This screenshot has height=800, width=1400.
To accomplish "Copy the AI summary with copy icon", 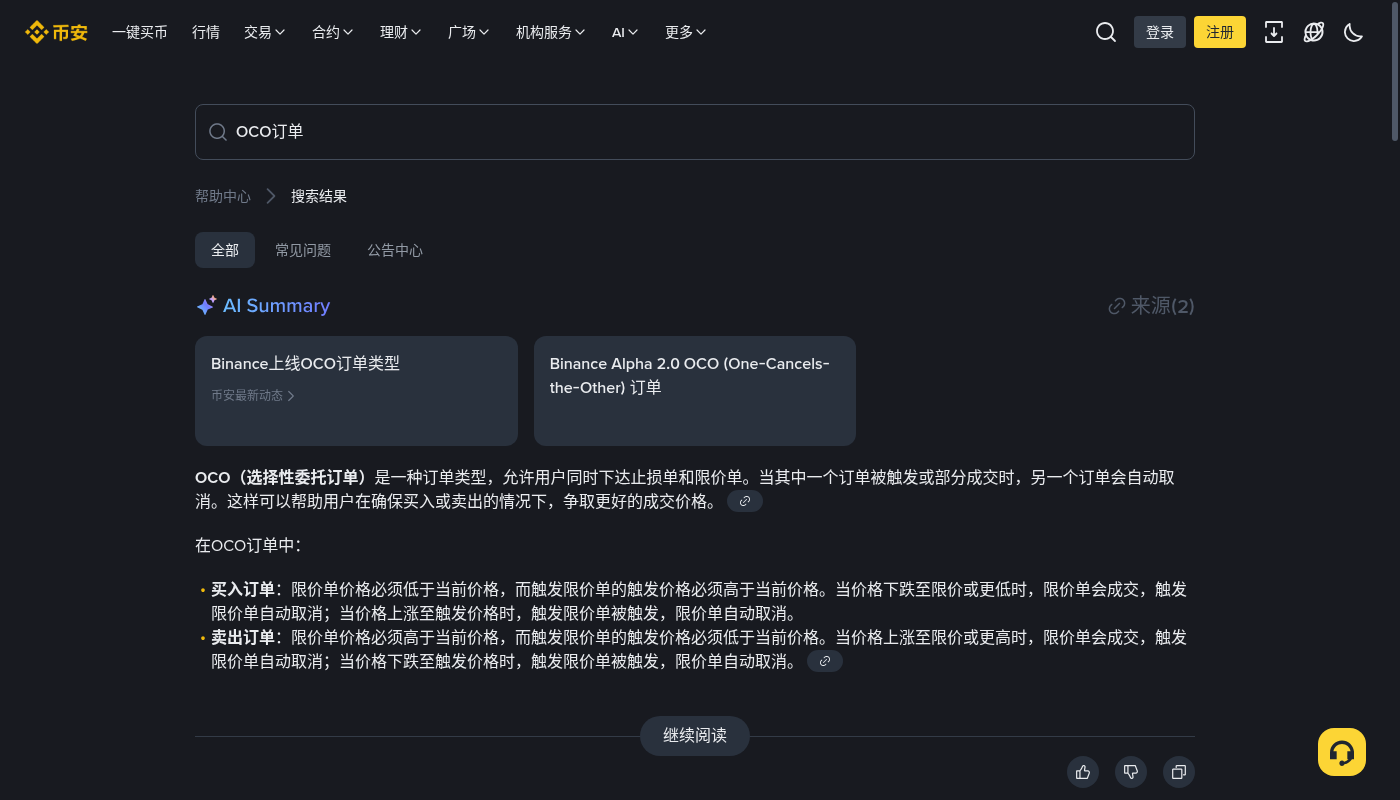I will [x=1179, y=772].
